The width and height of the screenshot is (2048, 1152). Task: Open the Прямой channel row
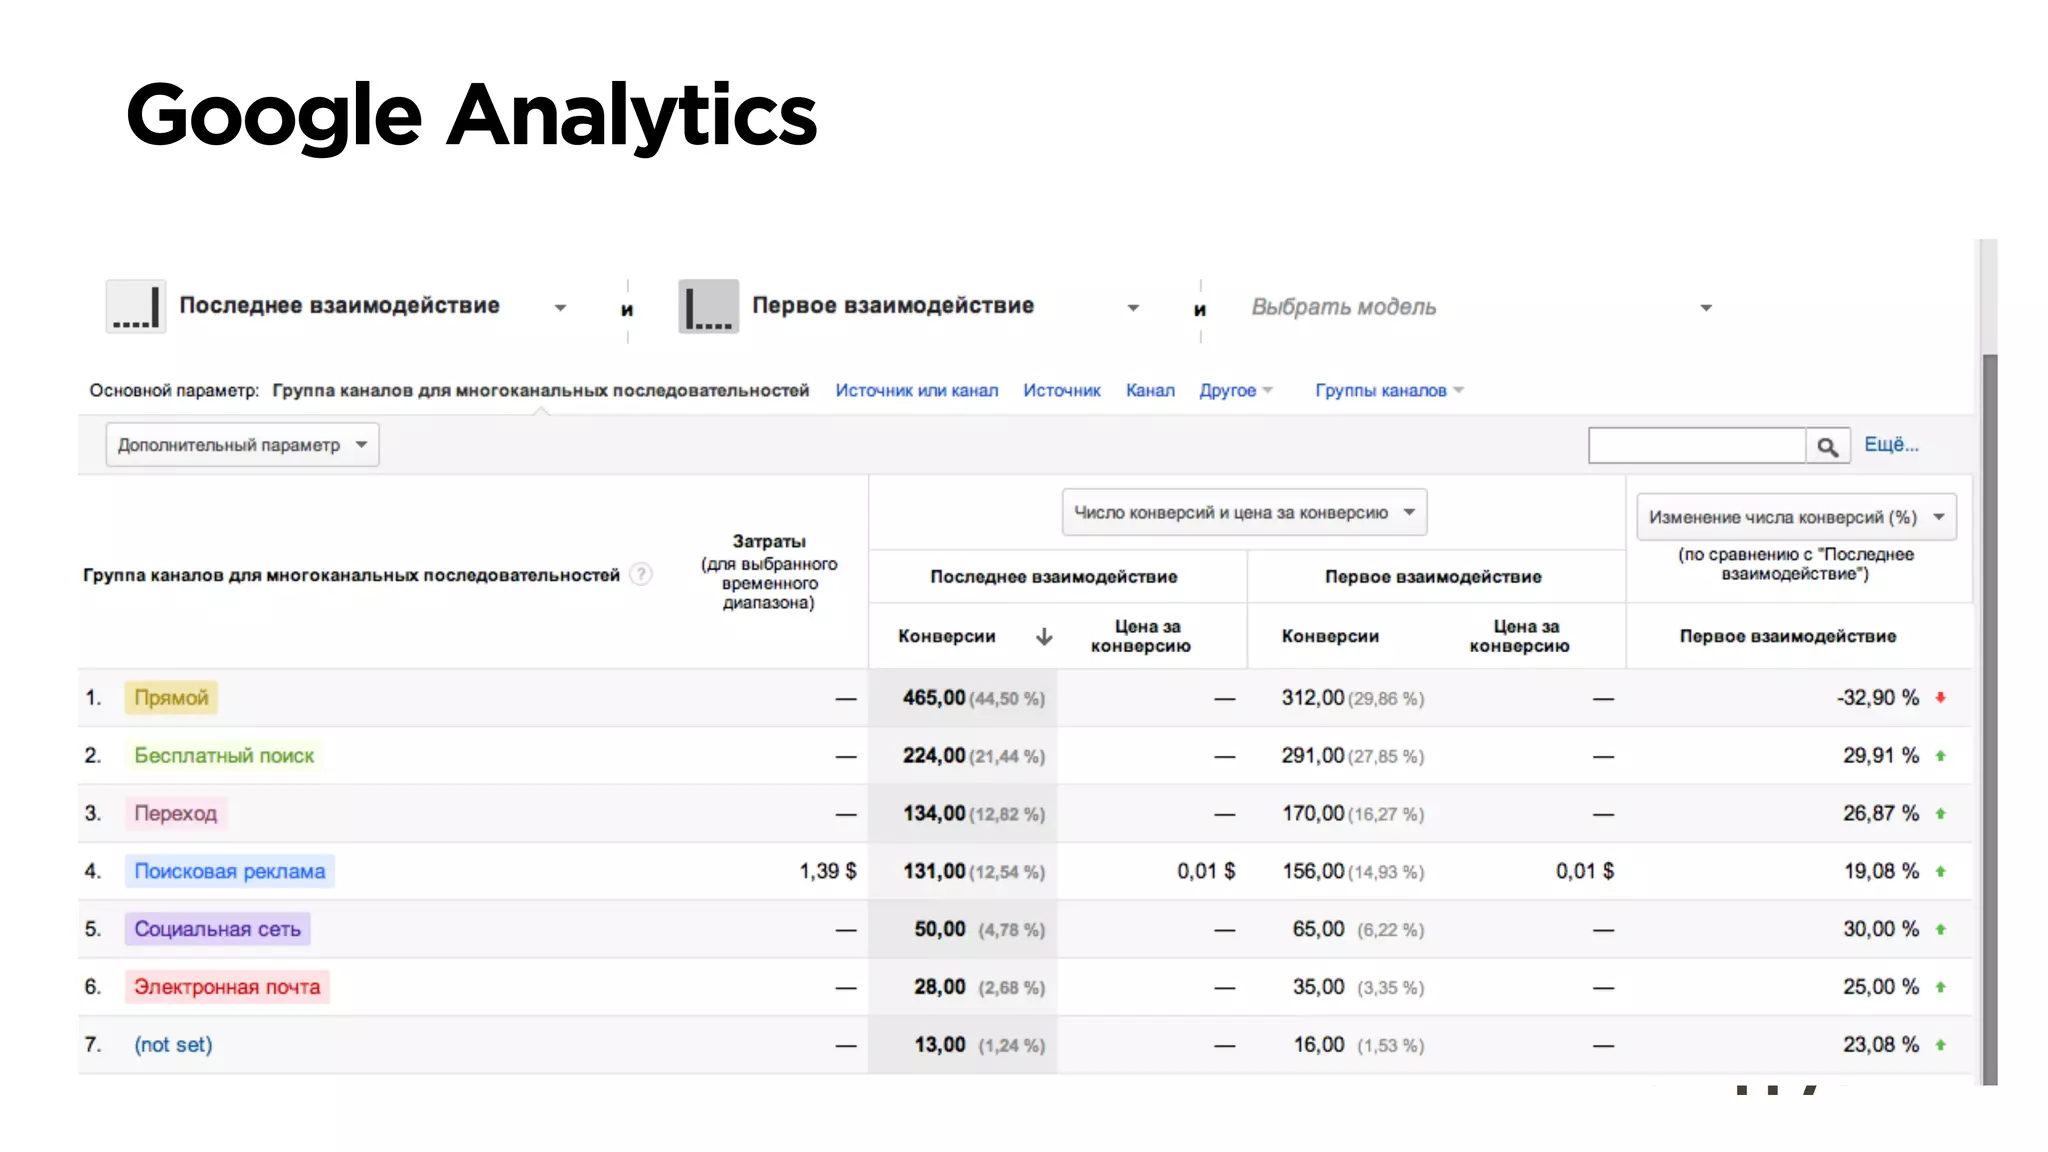point(171,697)
